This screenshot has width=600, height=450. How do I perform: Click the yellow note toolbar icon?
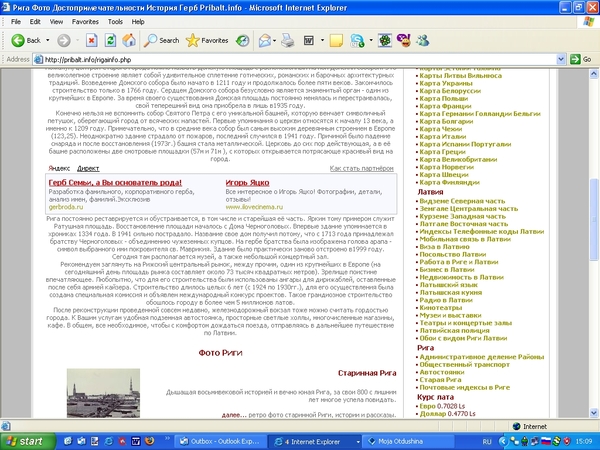click(x=336, y=40)
